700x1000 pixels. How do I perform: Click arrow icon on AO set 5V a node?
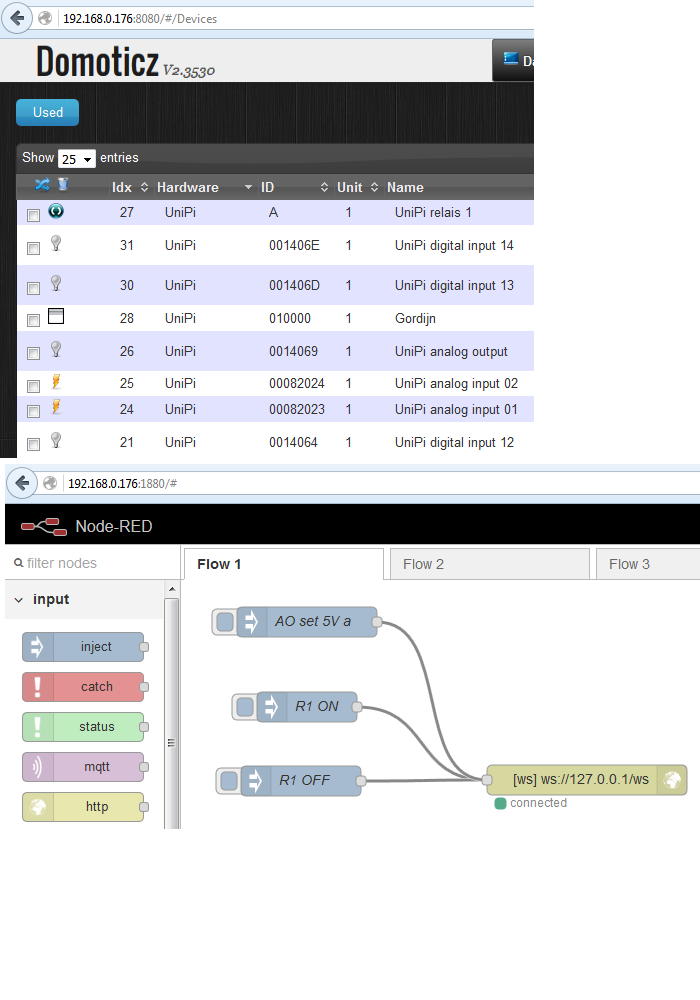coord(251,621)
